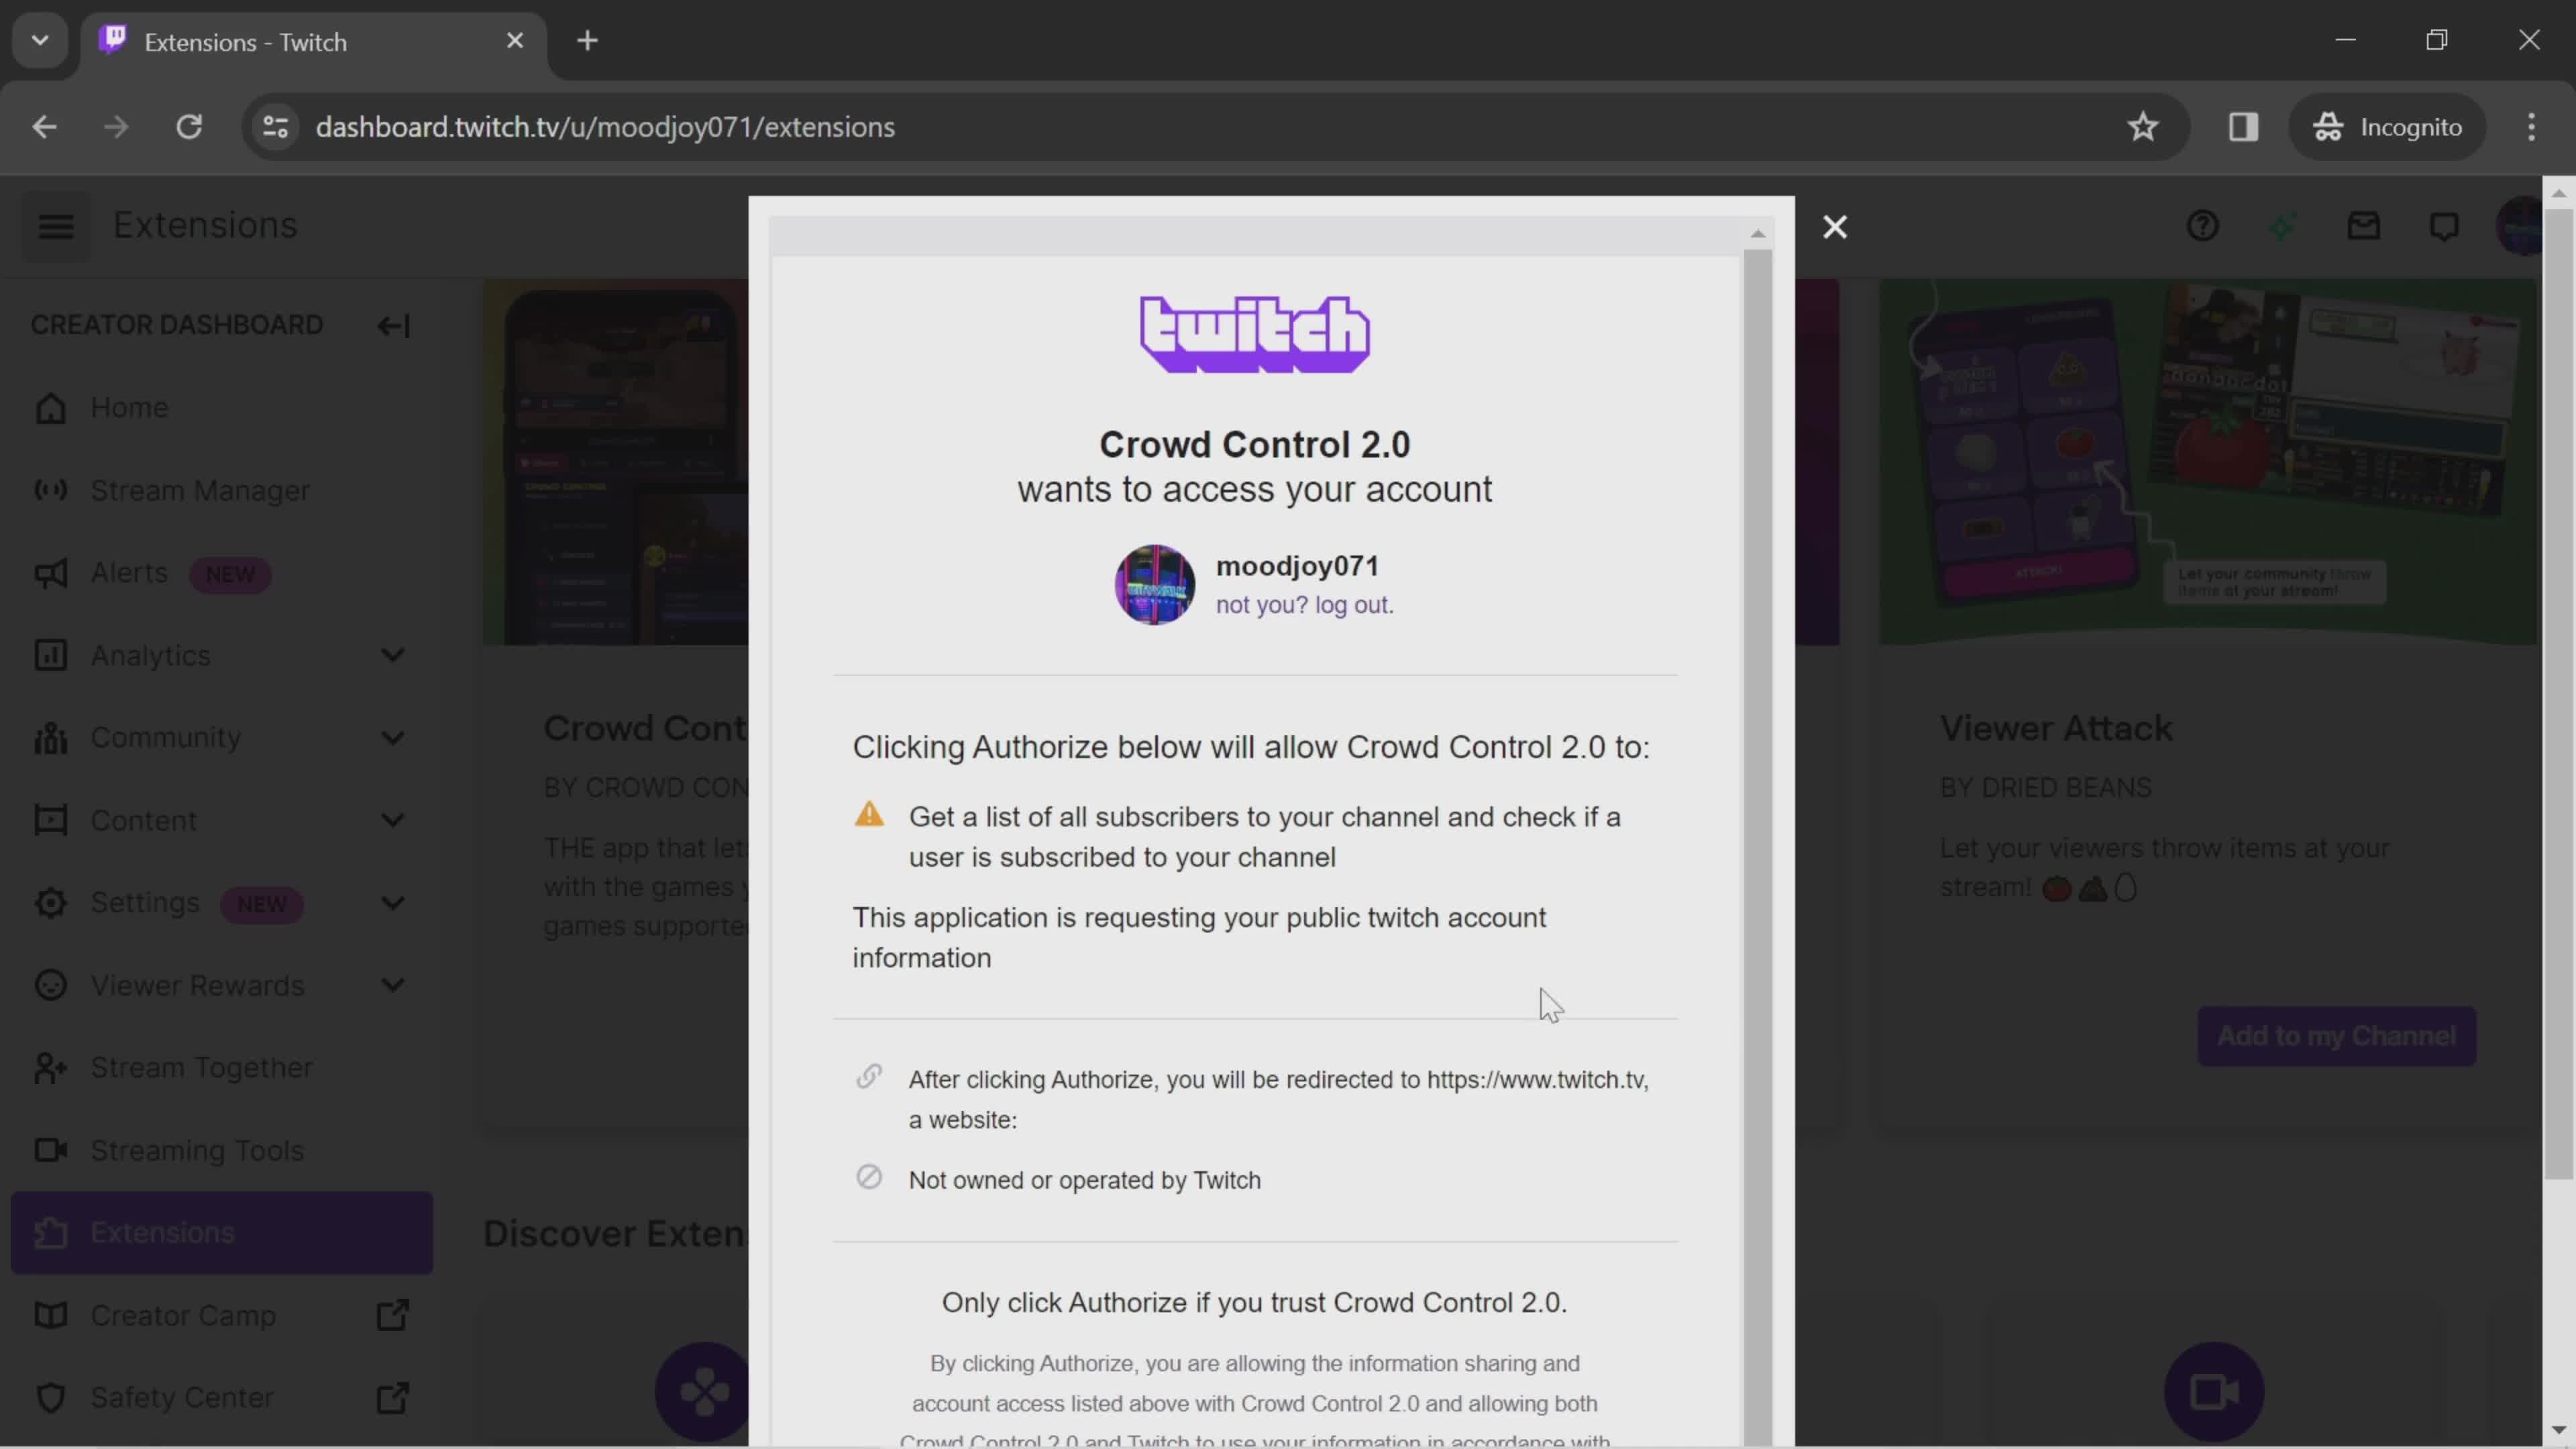Collapse the Creator Dashboard sidebar
Image resolution: width=2576 pixels, height=1449 pixels.
393,325
